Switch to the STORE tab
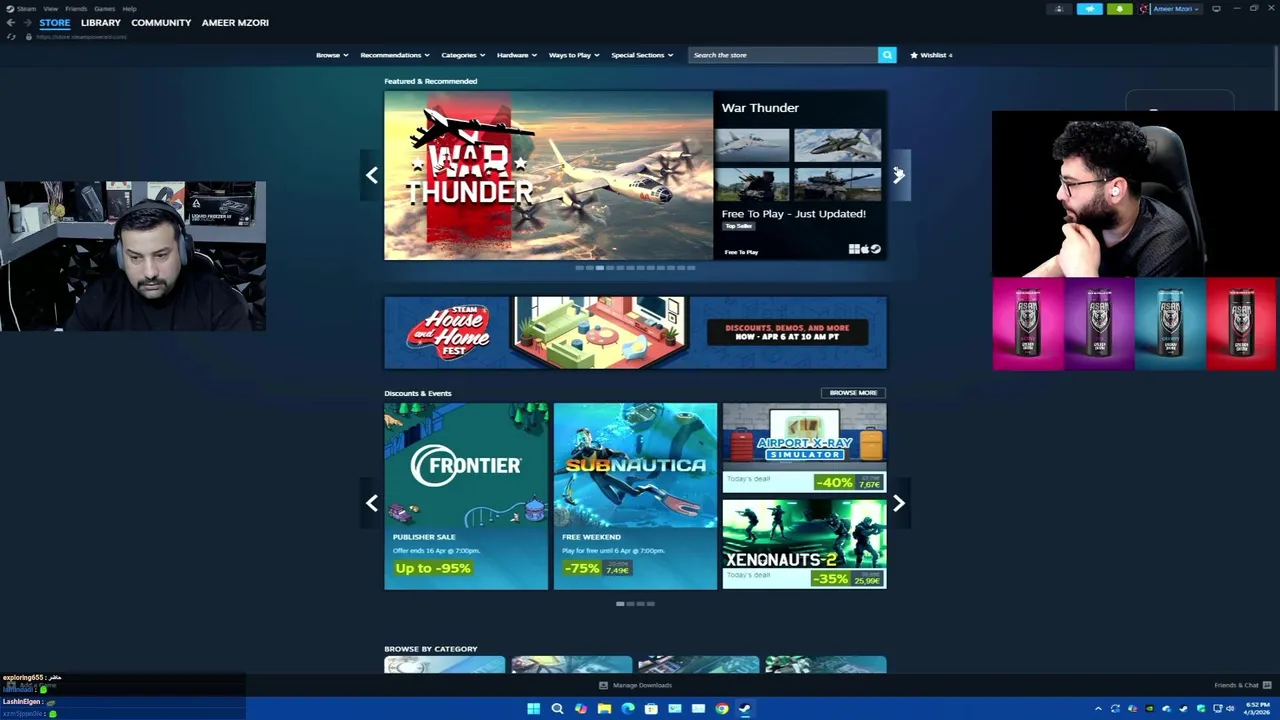Image resolution: width=1280 pixels, height=720 pixels. [x=55, y=22]
